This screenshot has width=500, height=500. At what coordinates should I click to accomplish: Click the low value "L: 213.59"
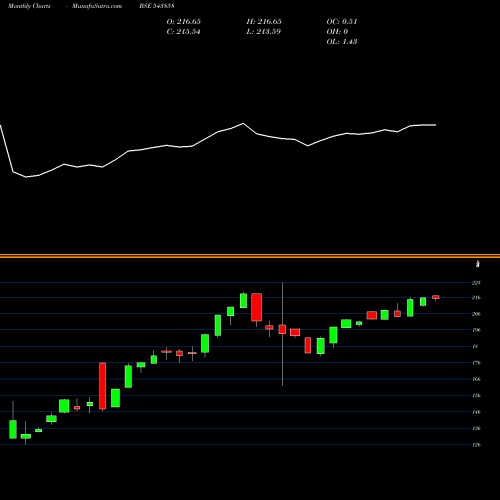pyautogui.click(x=264, y=31)
